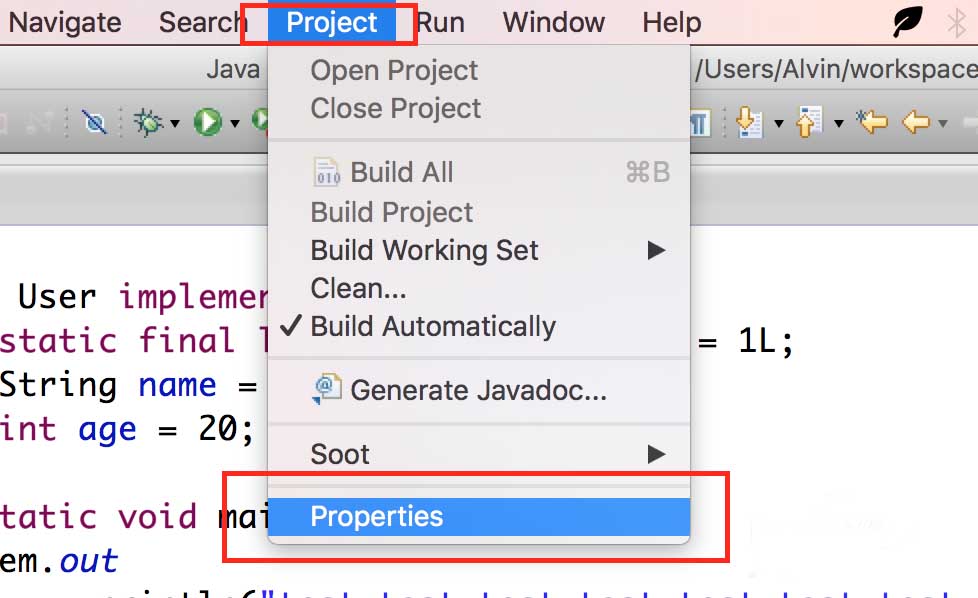Click the Skip All Breakpoints icon

(x=95, y=123)
